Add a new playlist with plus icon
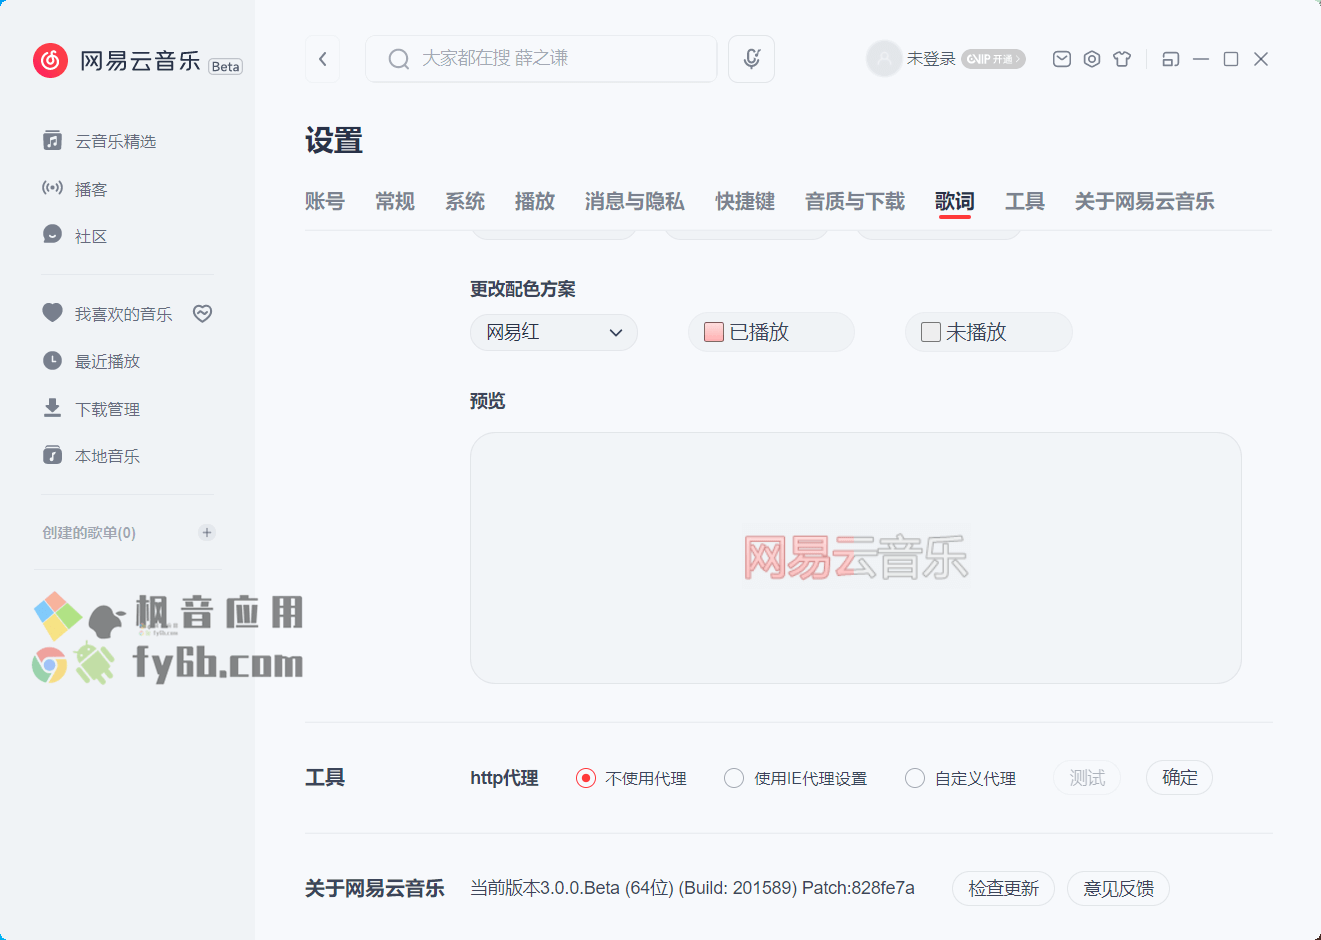The height and width of the screenshot is (940, 1321). pos(207,532)
